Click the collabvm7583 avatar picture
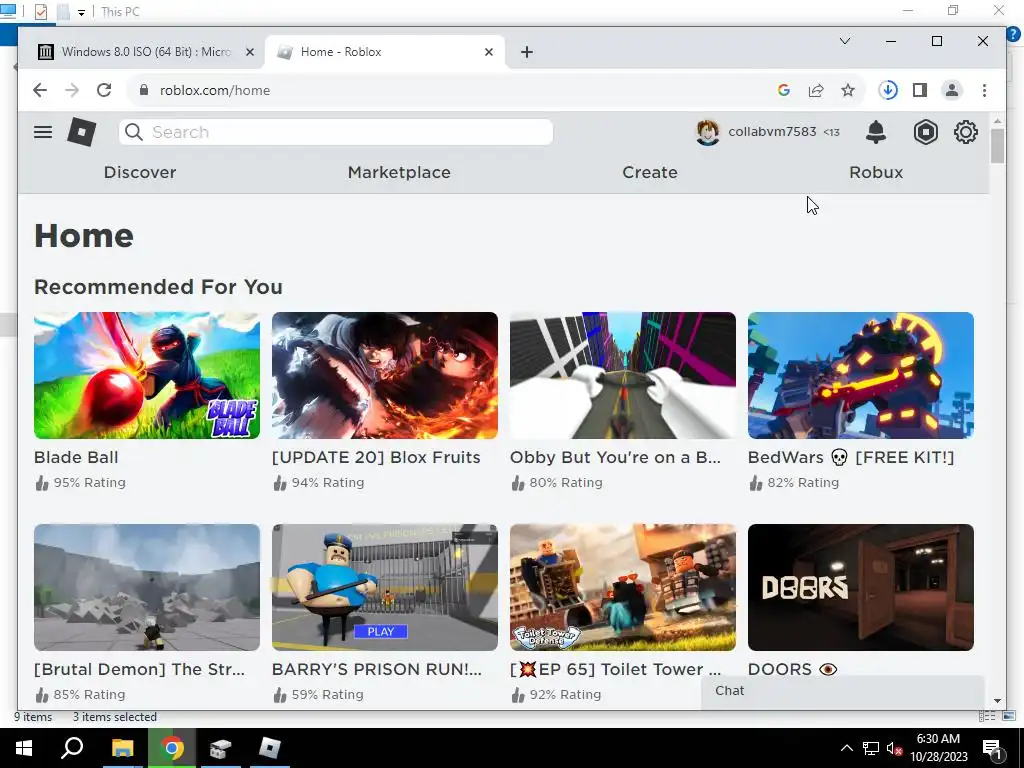The height and width of the screenshot is (768, 1024). pos(707,133)
